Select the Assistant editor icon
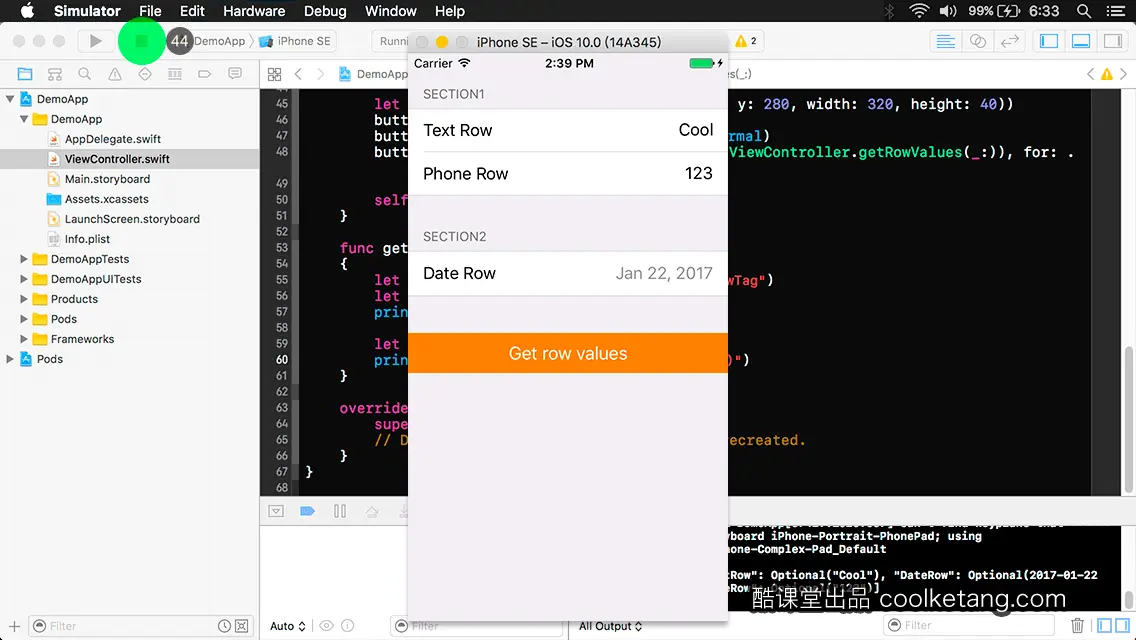 (x=978, y=41)
